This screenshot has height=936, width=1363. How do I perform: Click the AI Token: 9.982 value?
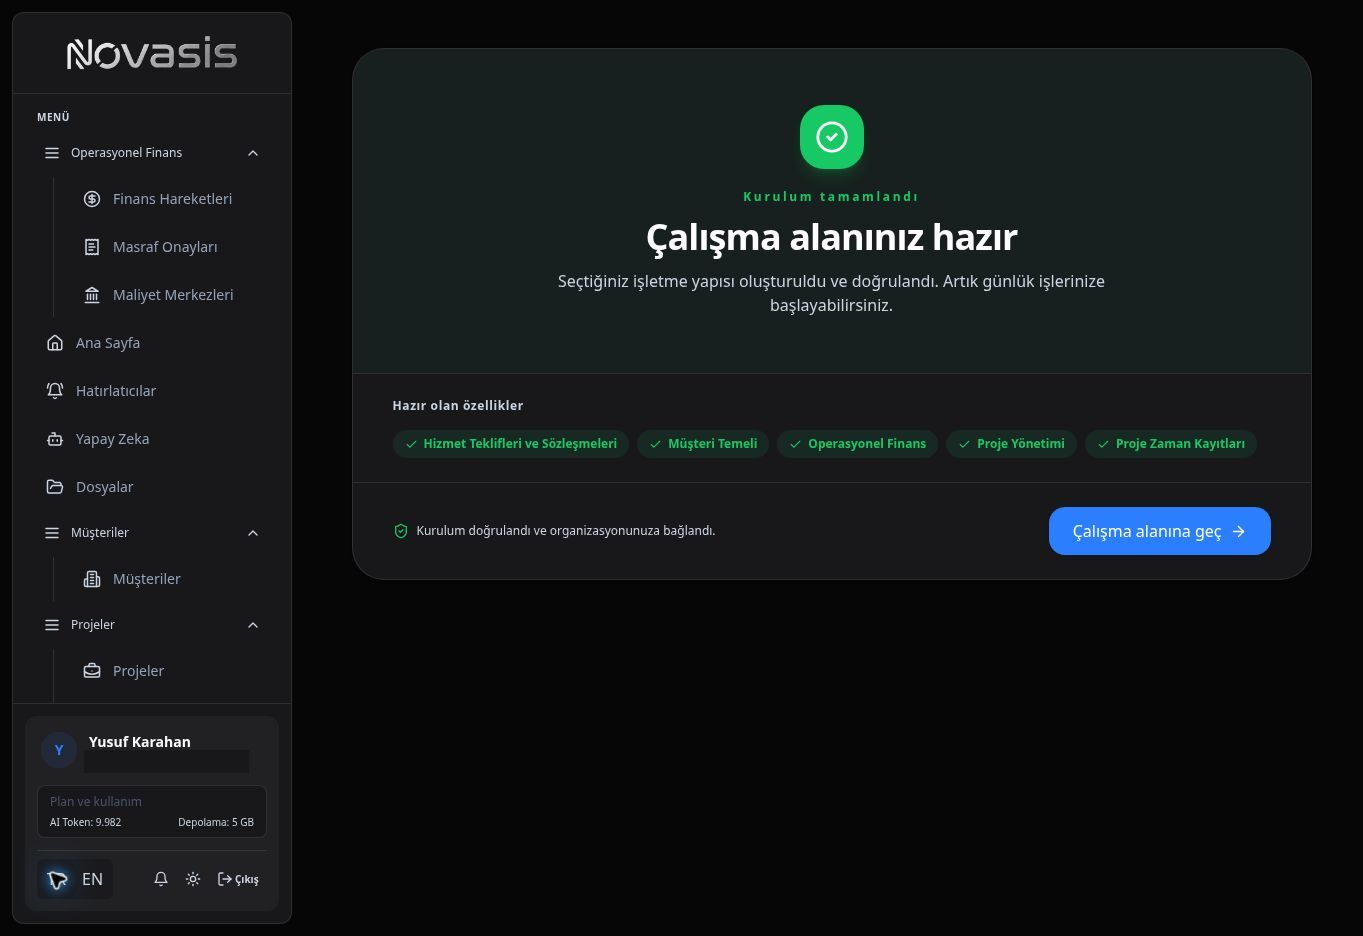(x=86, y=823)
